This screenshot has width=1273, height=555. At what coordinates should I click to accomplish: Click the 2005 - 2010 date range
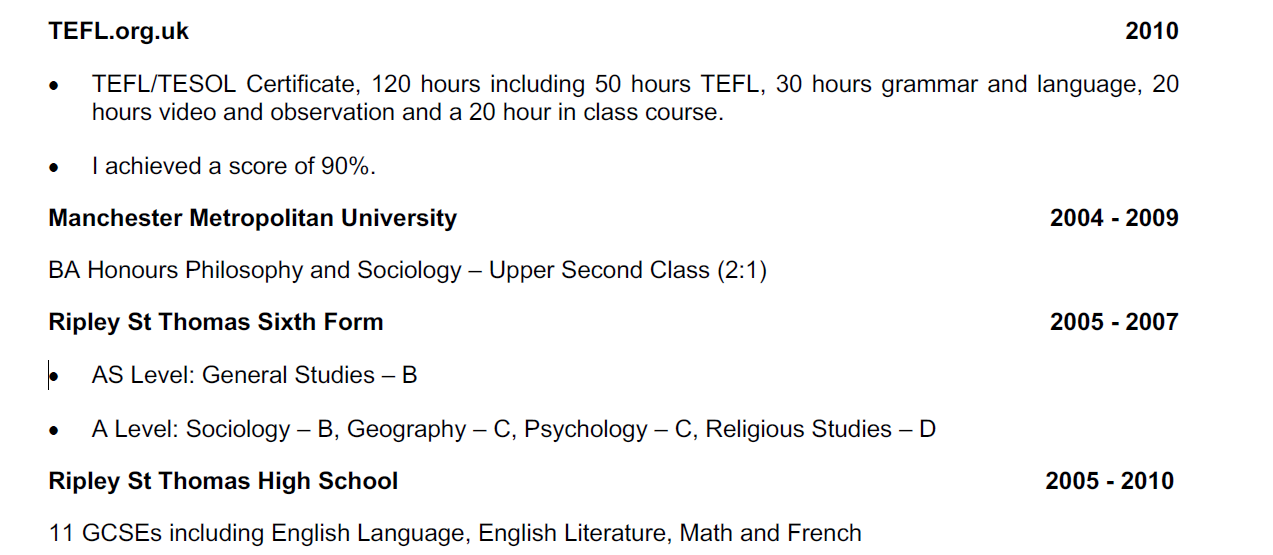click(1109, 481)
